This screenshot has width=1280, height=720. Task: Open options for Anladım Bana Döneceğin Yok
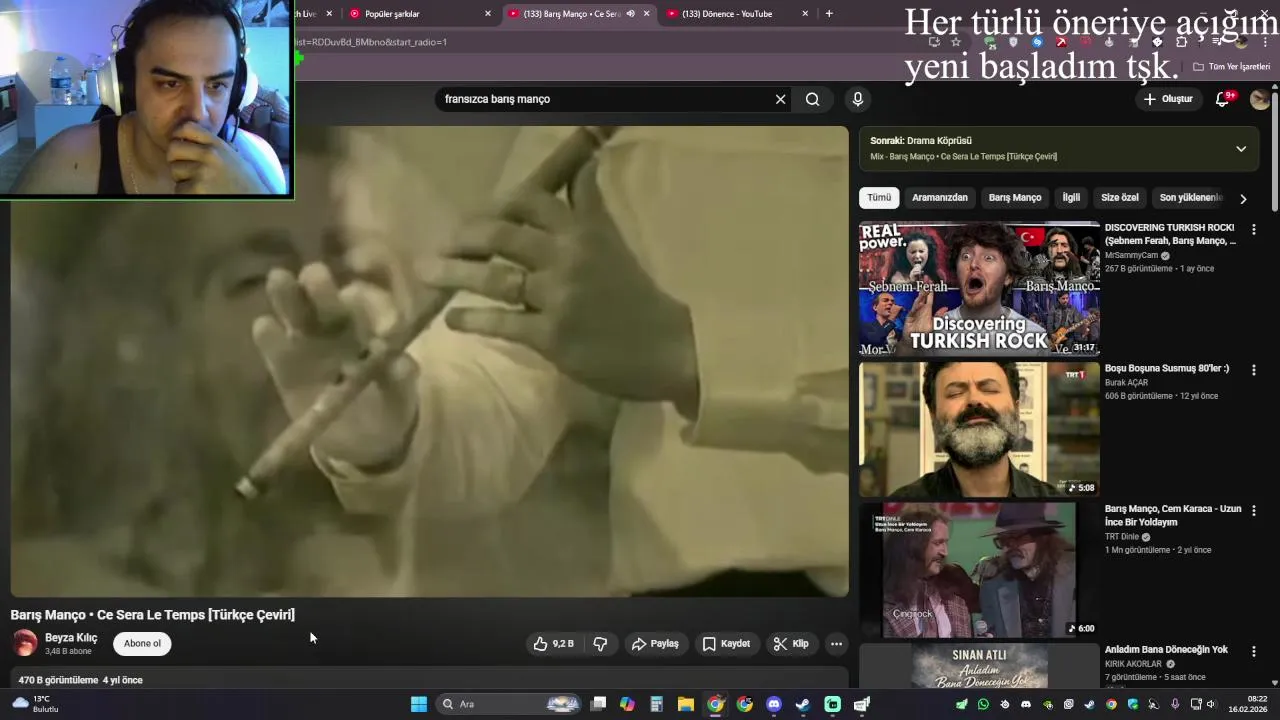[1254, 651]
